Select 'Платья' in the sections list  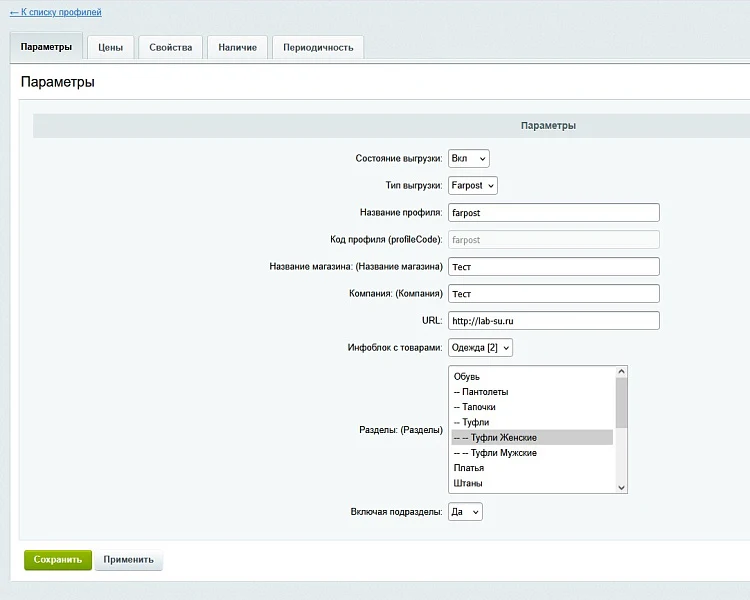pyautogui.click(x=532, y=468)
